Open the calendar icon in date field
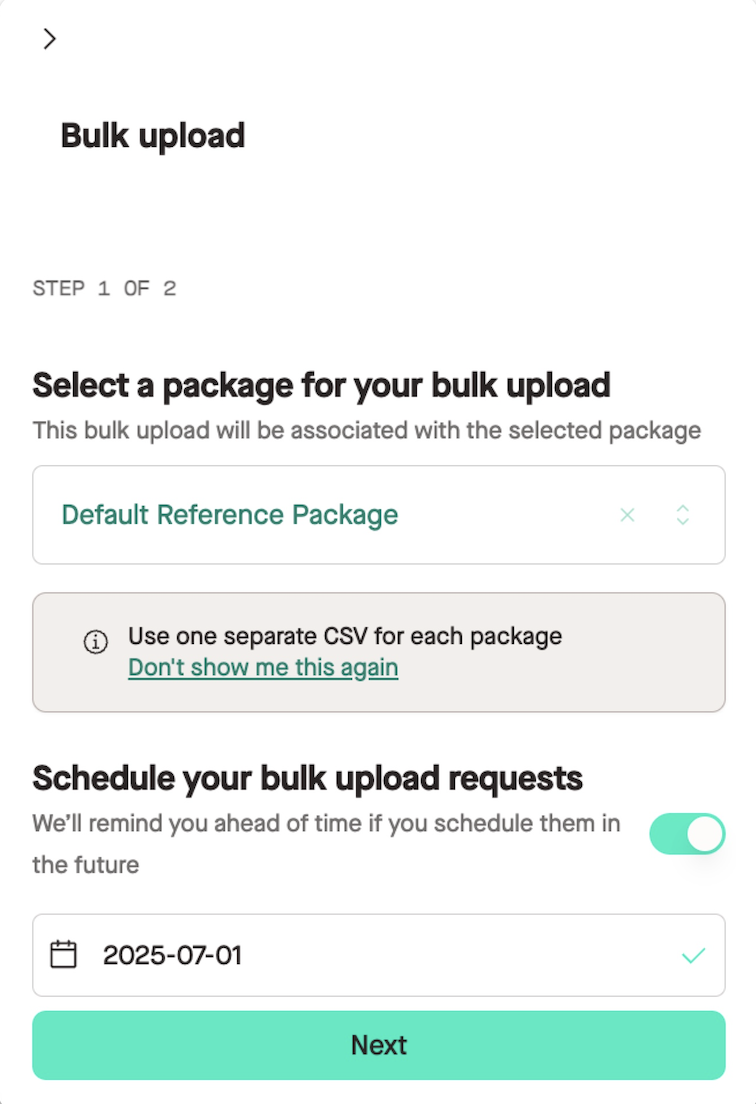The width and height of the screenshot is (756, 1104). click(x=63, y=955)
